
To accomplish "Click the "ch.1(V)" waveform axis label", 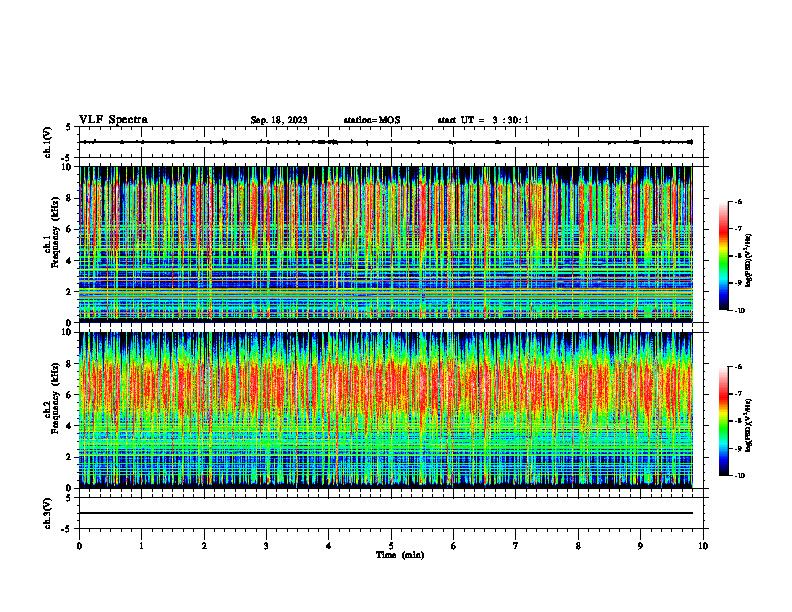I will [47, 142].
